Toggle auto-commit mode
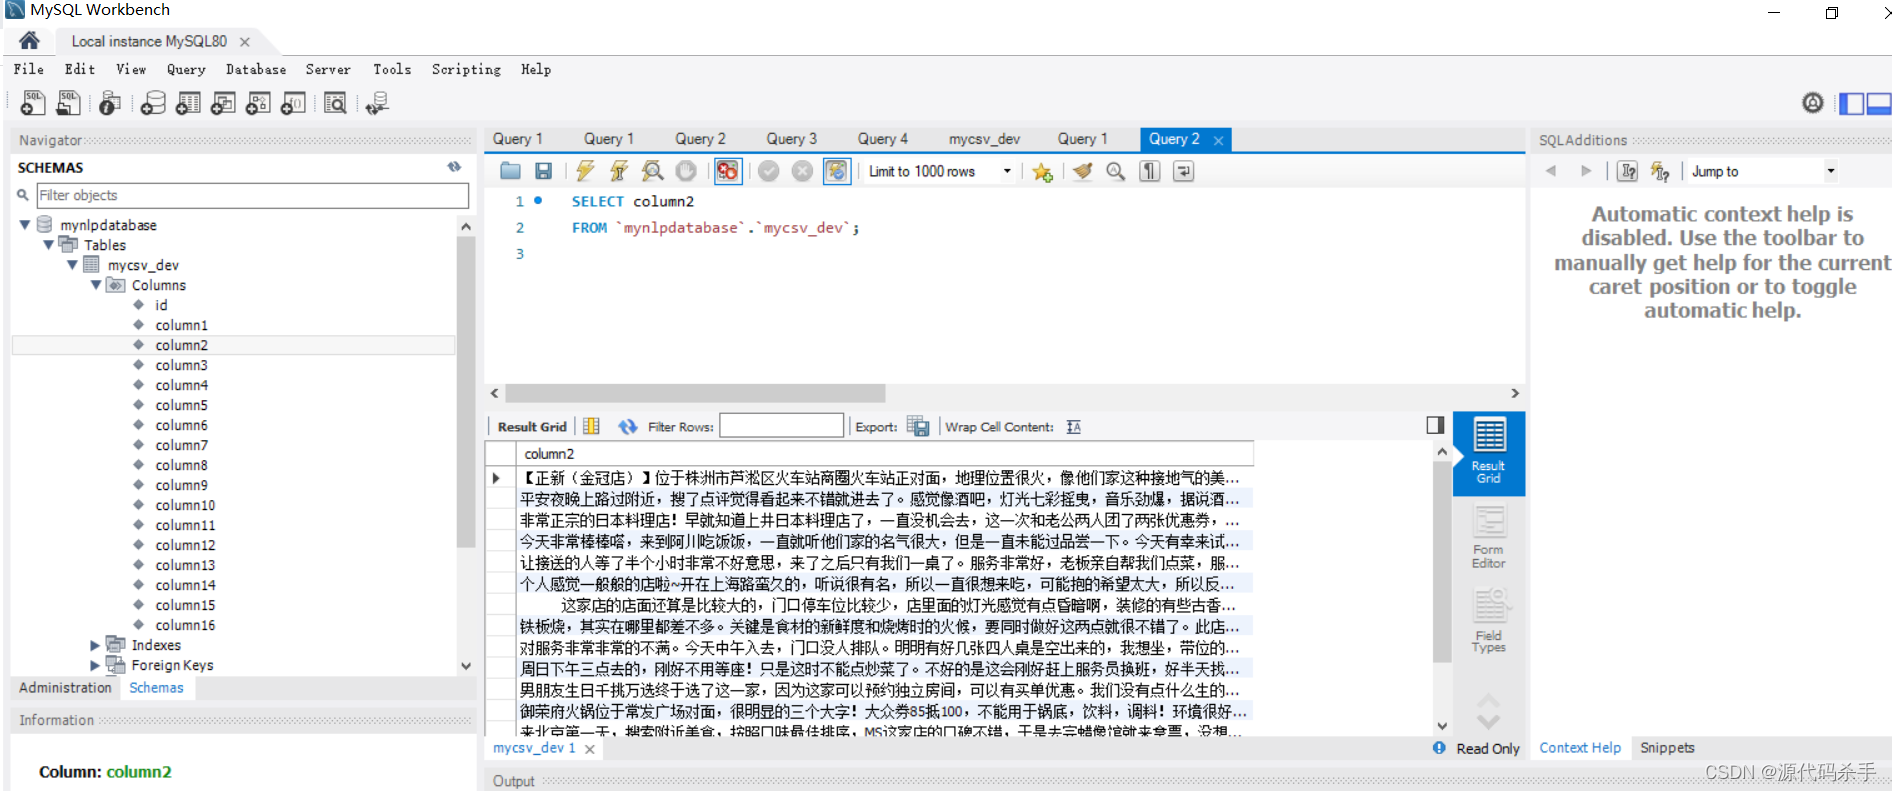 tap(836, 171)
